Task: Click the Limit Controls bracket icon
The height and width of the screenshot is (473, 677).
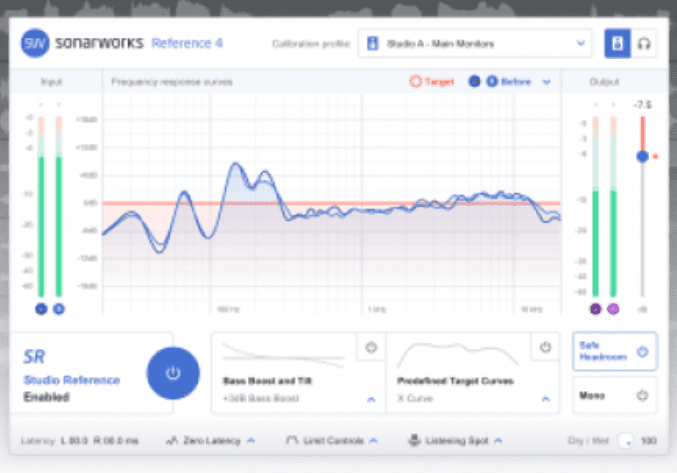Action: tap(292, 439)
